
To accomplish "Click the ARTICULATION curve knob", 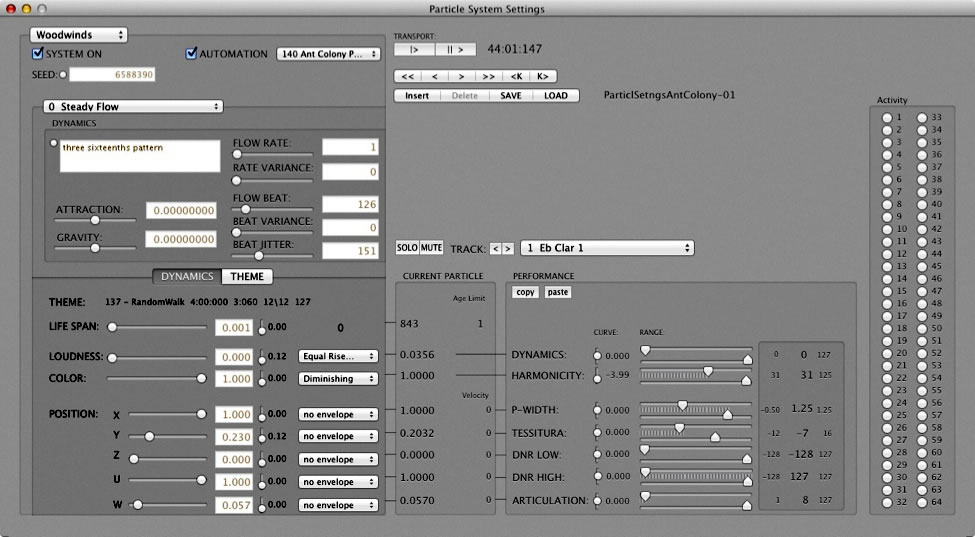I will [597, 501].
